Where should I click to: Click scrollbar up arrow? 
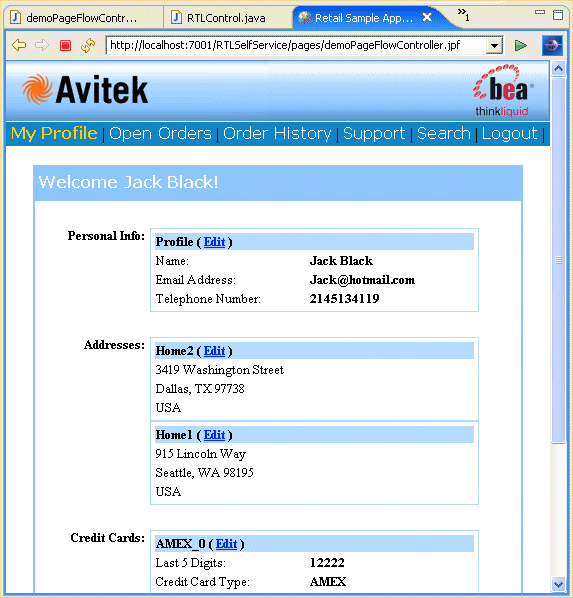coord(559,69)
